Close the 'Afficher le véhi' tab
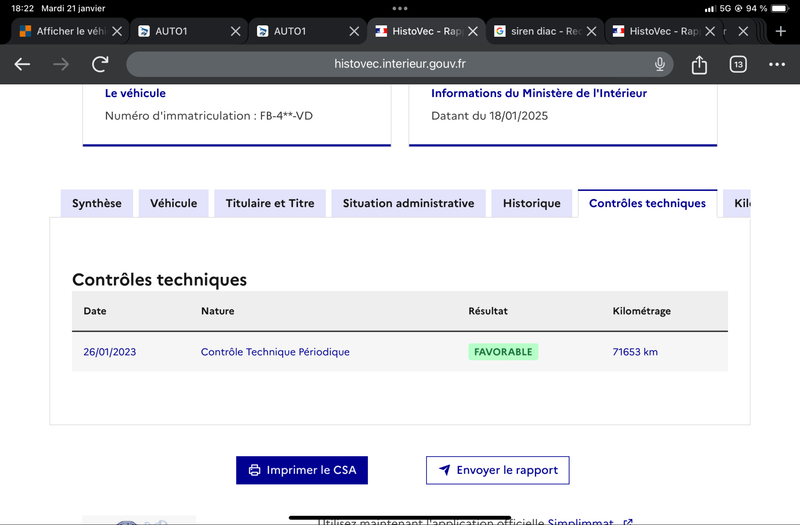 117,31
